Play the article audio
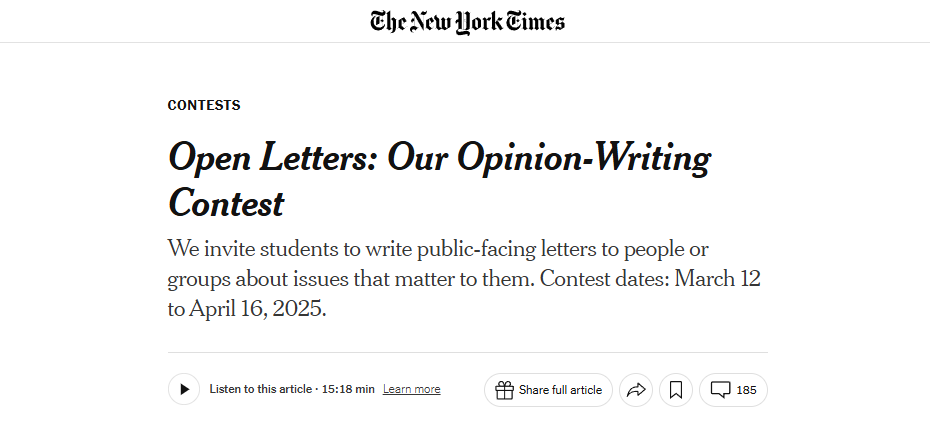930x426 pixels. pyautogui.click(x=184, y=389)
